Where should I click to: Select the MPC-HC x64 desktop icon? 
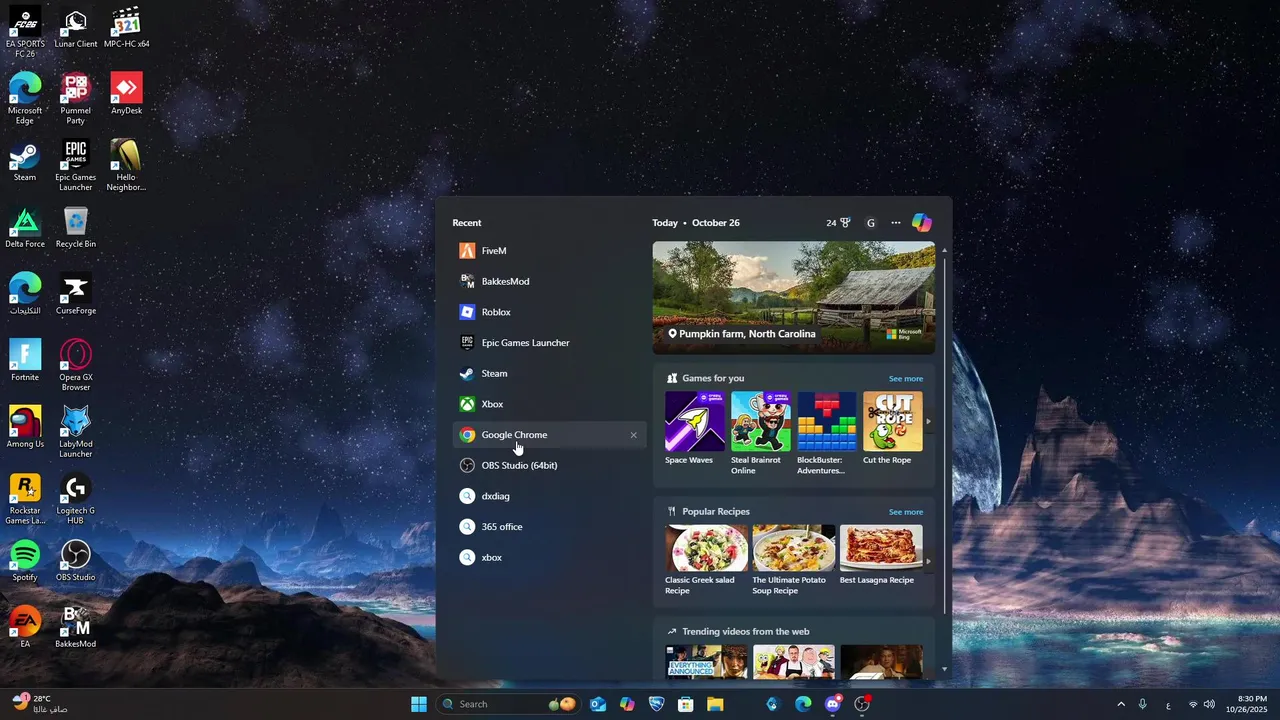(126, 28)
